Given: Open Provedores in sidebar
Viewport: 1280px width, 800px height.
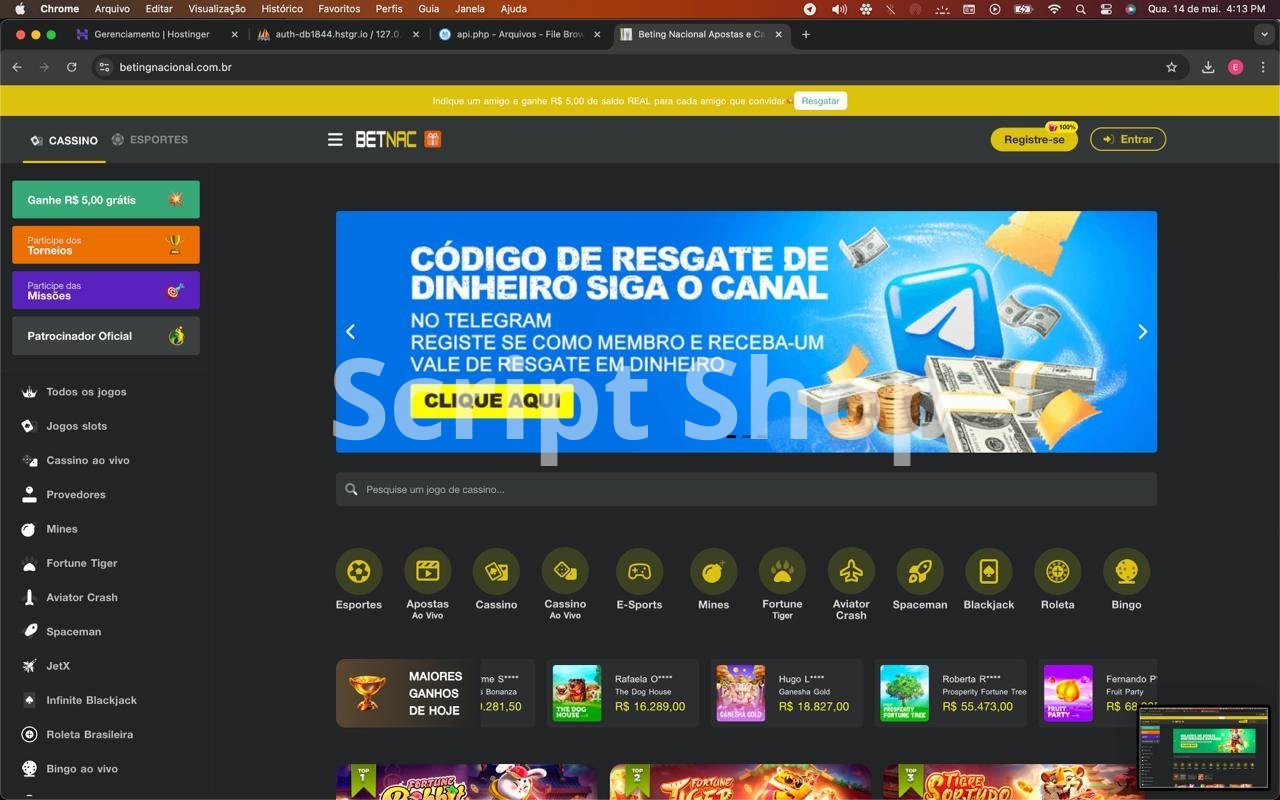Looking at the screenshot, I should point(76,495).
